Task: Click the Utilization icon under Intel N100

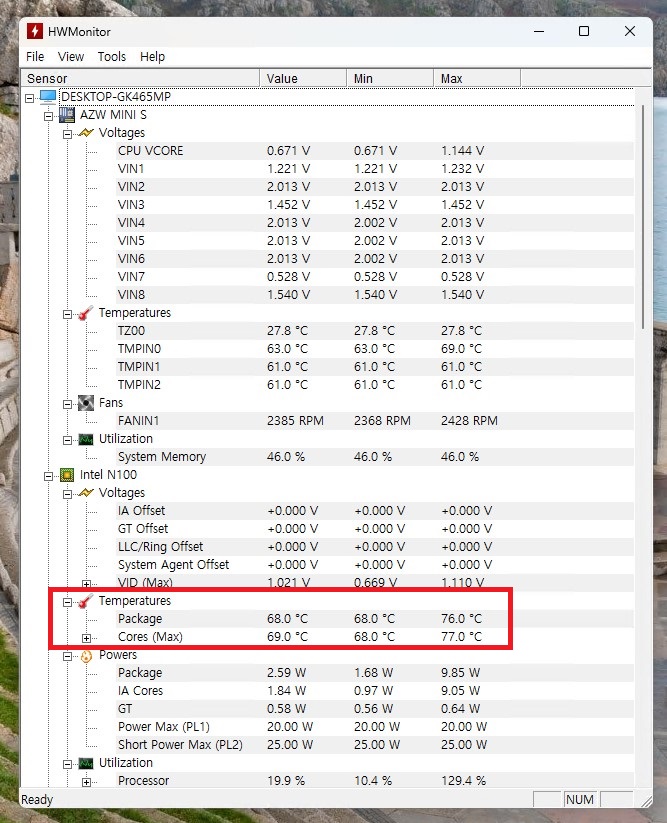Action: [86, 763]
